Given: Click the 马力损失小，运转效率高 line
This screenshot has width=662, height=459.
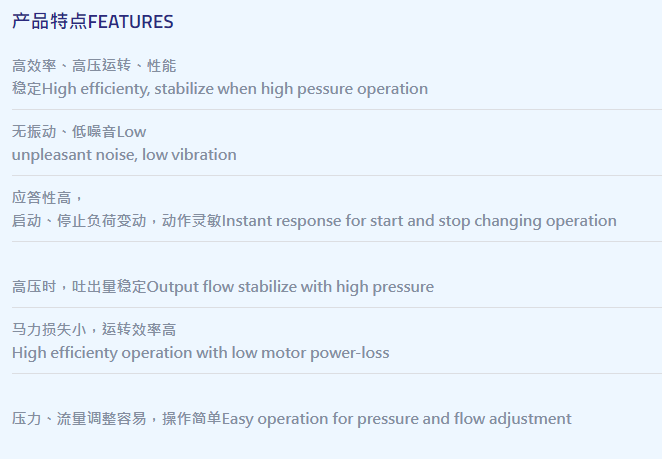Looking at the screenshot, I should coord(94,329).
